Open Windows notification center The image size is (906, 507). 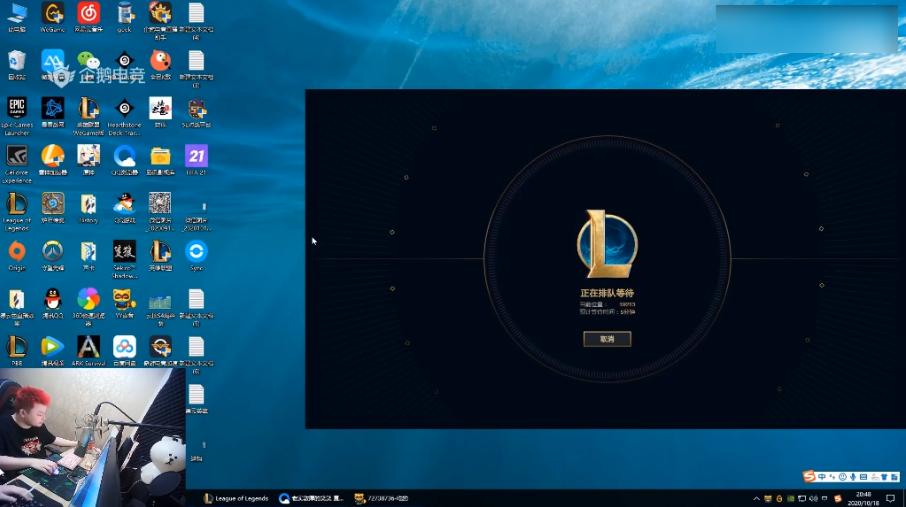pos(890,498)
